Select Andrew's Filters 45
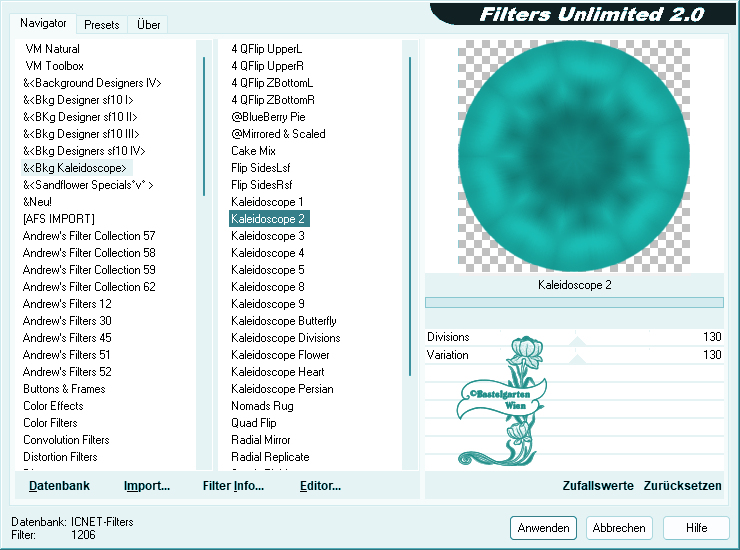 point(67,338)
